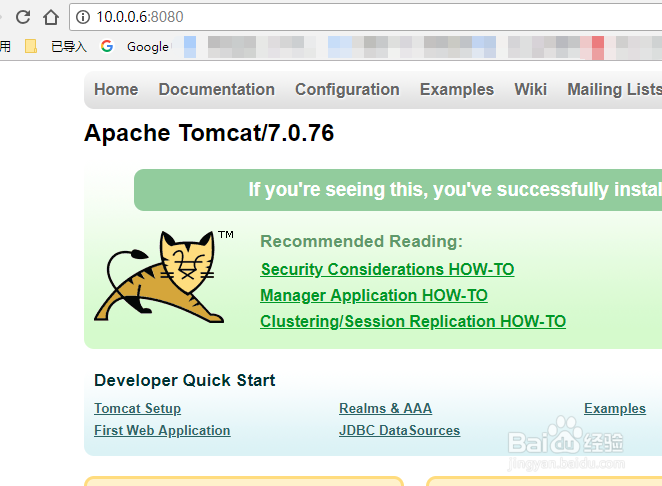Click the green successfully installed banner
The width and height of the screenshot is (662, 486).
[x=398, y=190]
